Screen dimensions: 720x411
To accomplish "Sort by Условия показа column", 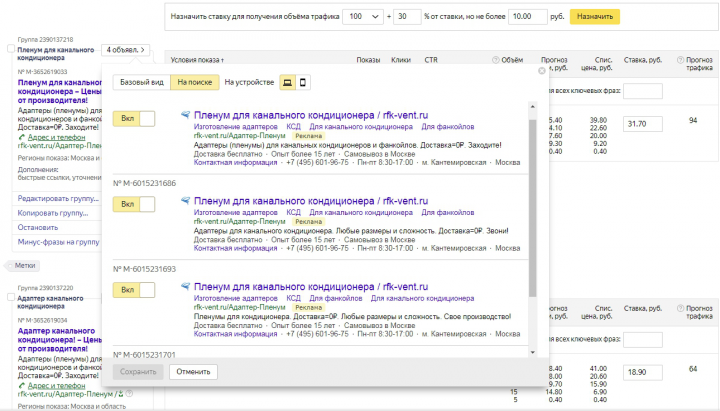I will tap(197, 60).
